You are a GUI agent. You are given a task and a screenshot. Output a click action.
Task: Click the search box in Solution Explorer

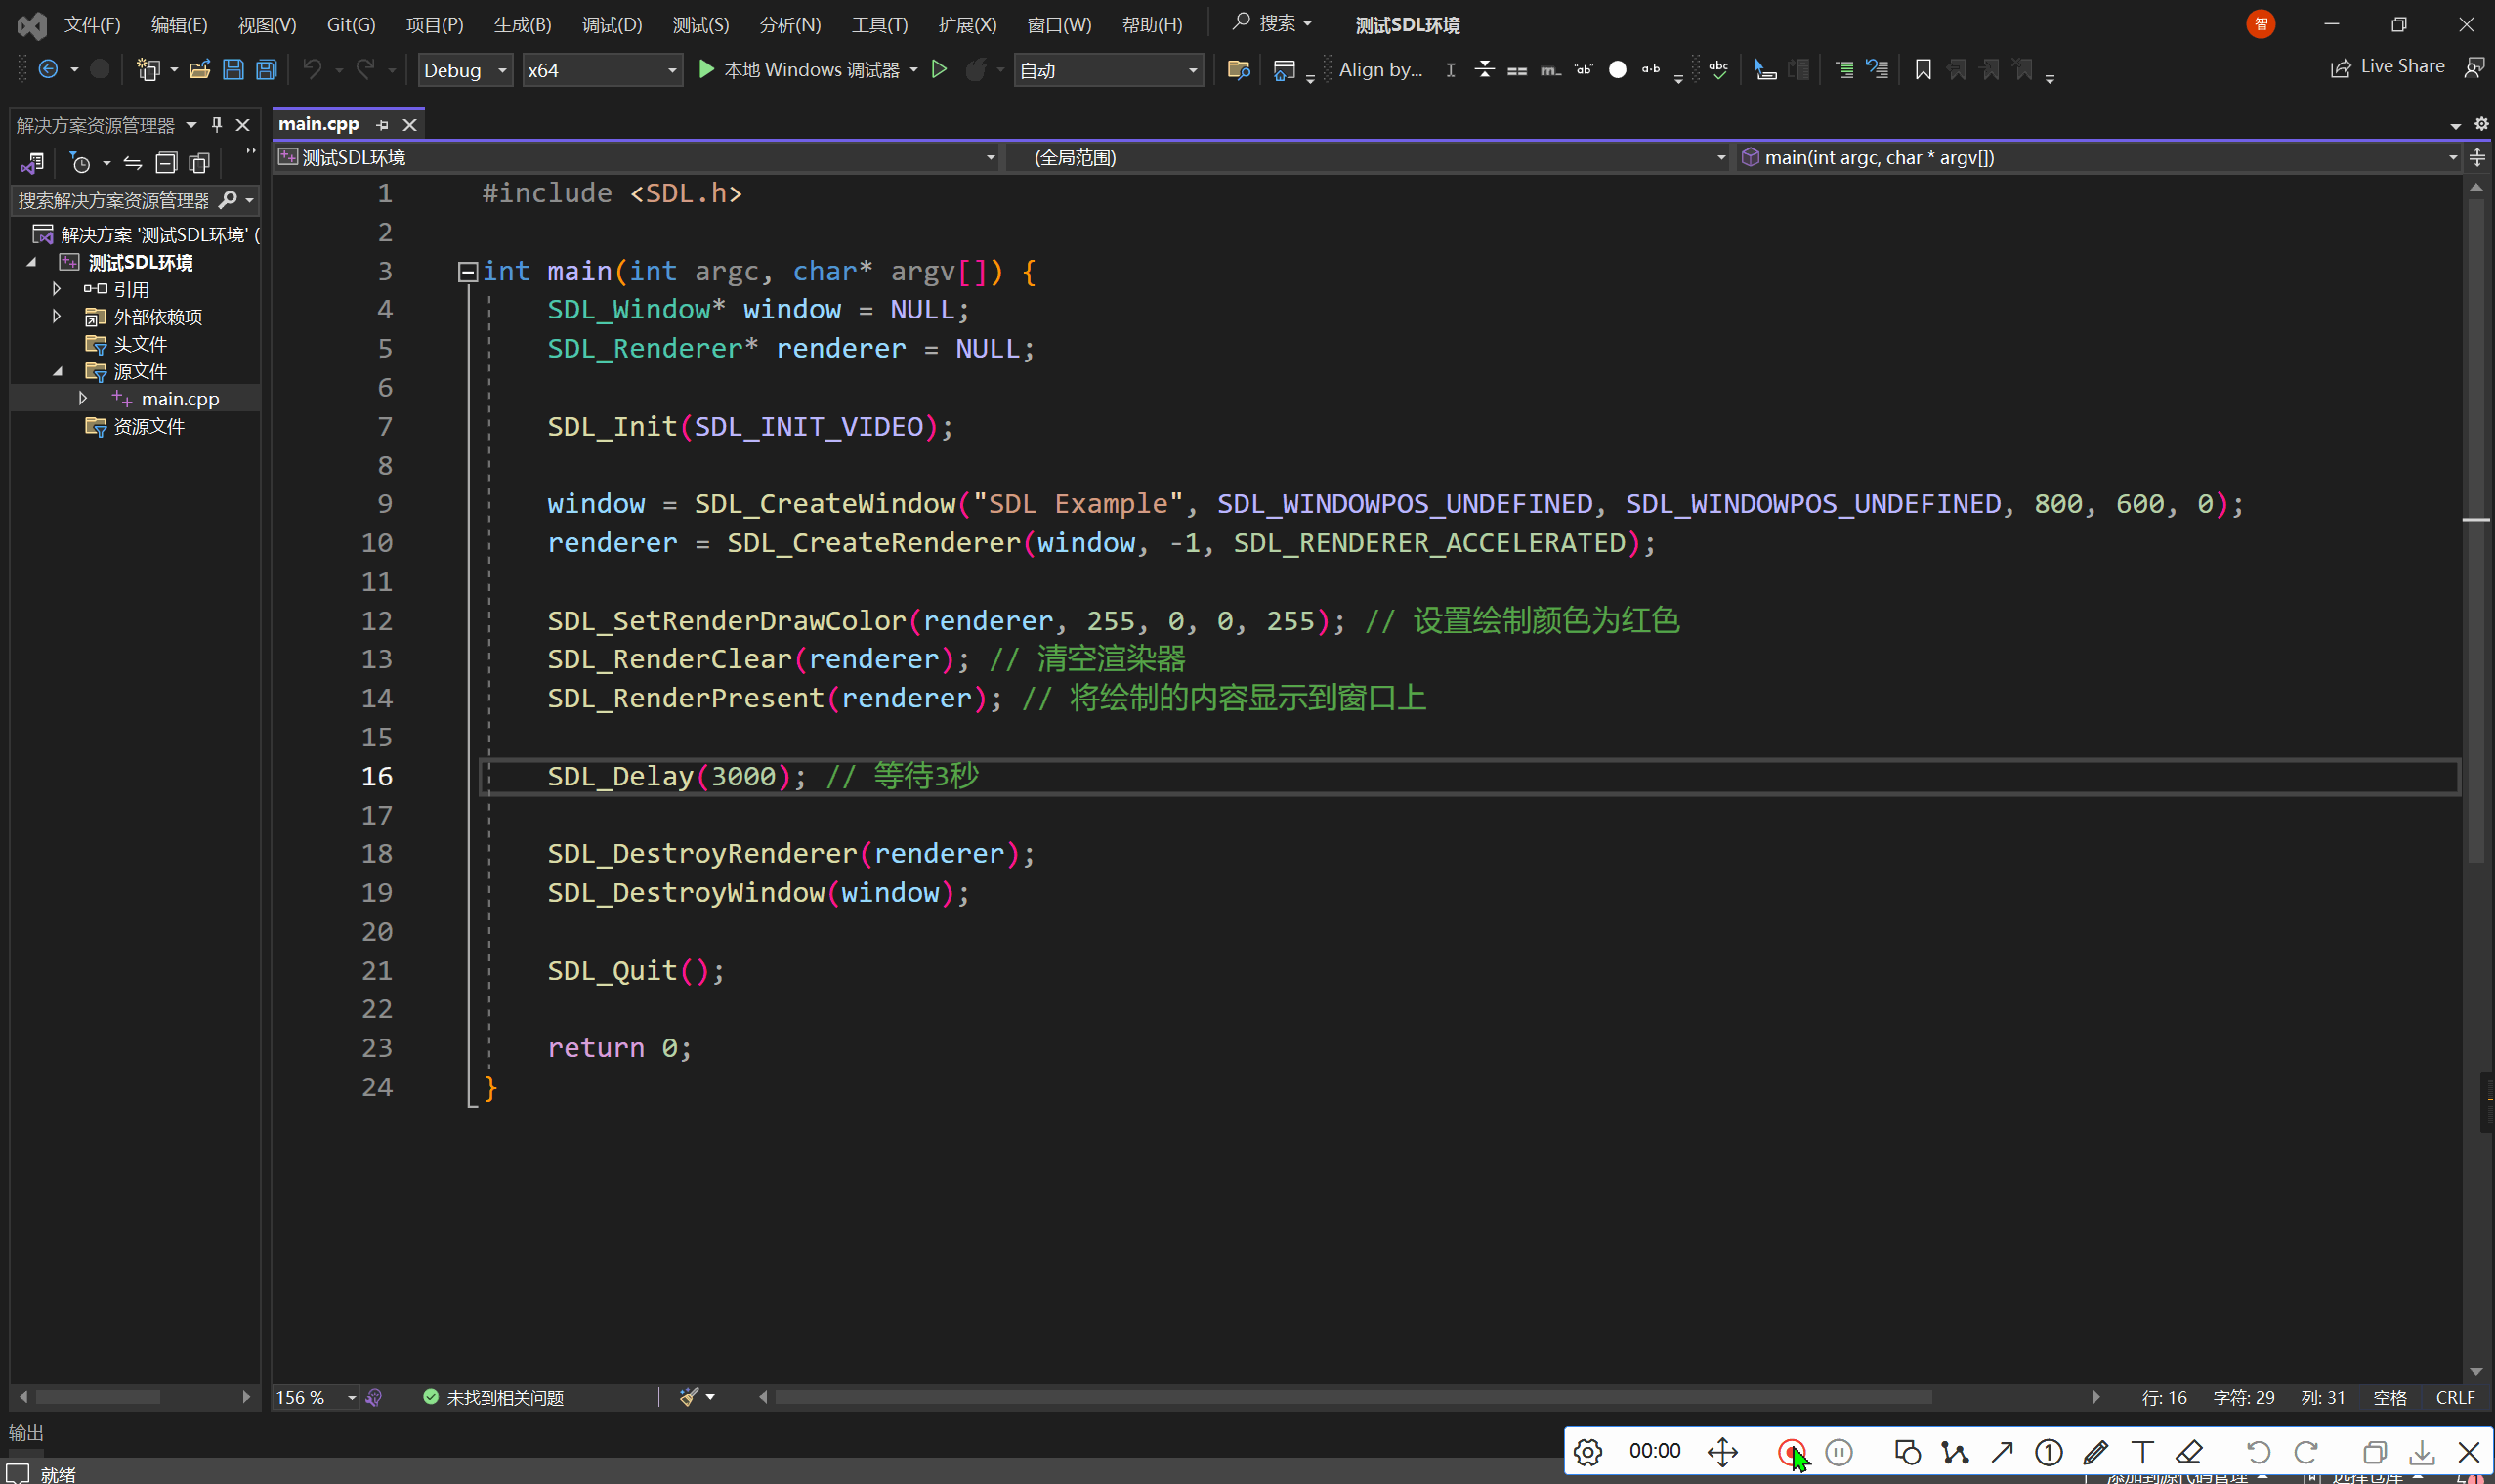tap(113, 200)
